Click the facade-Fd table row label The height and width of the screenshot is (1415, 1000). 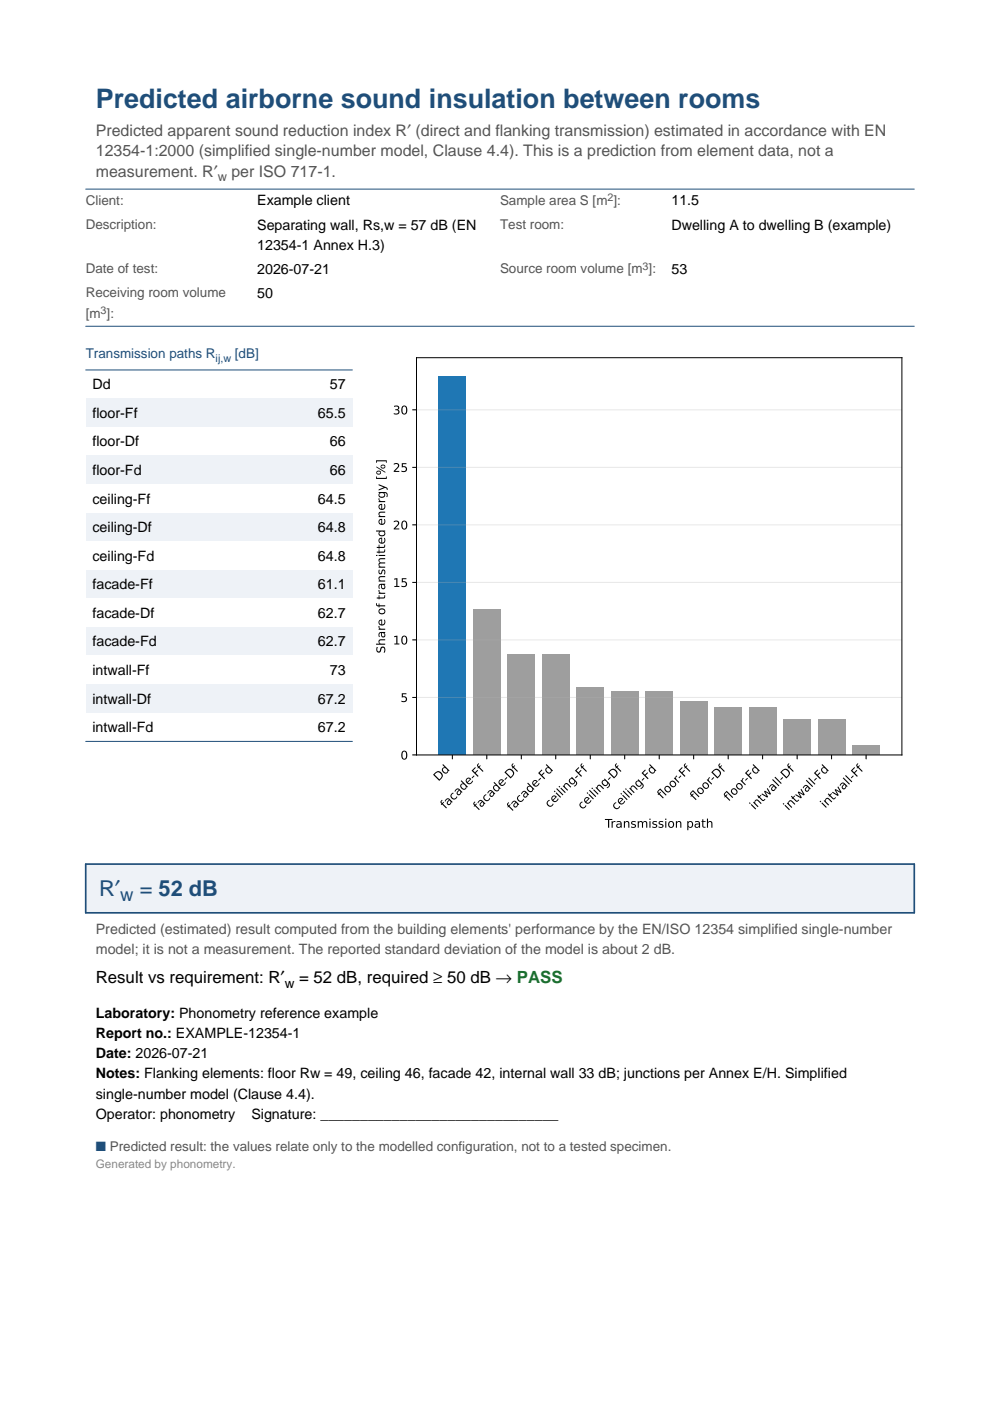(124, 641)
